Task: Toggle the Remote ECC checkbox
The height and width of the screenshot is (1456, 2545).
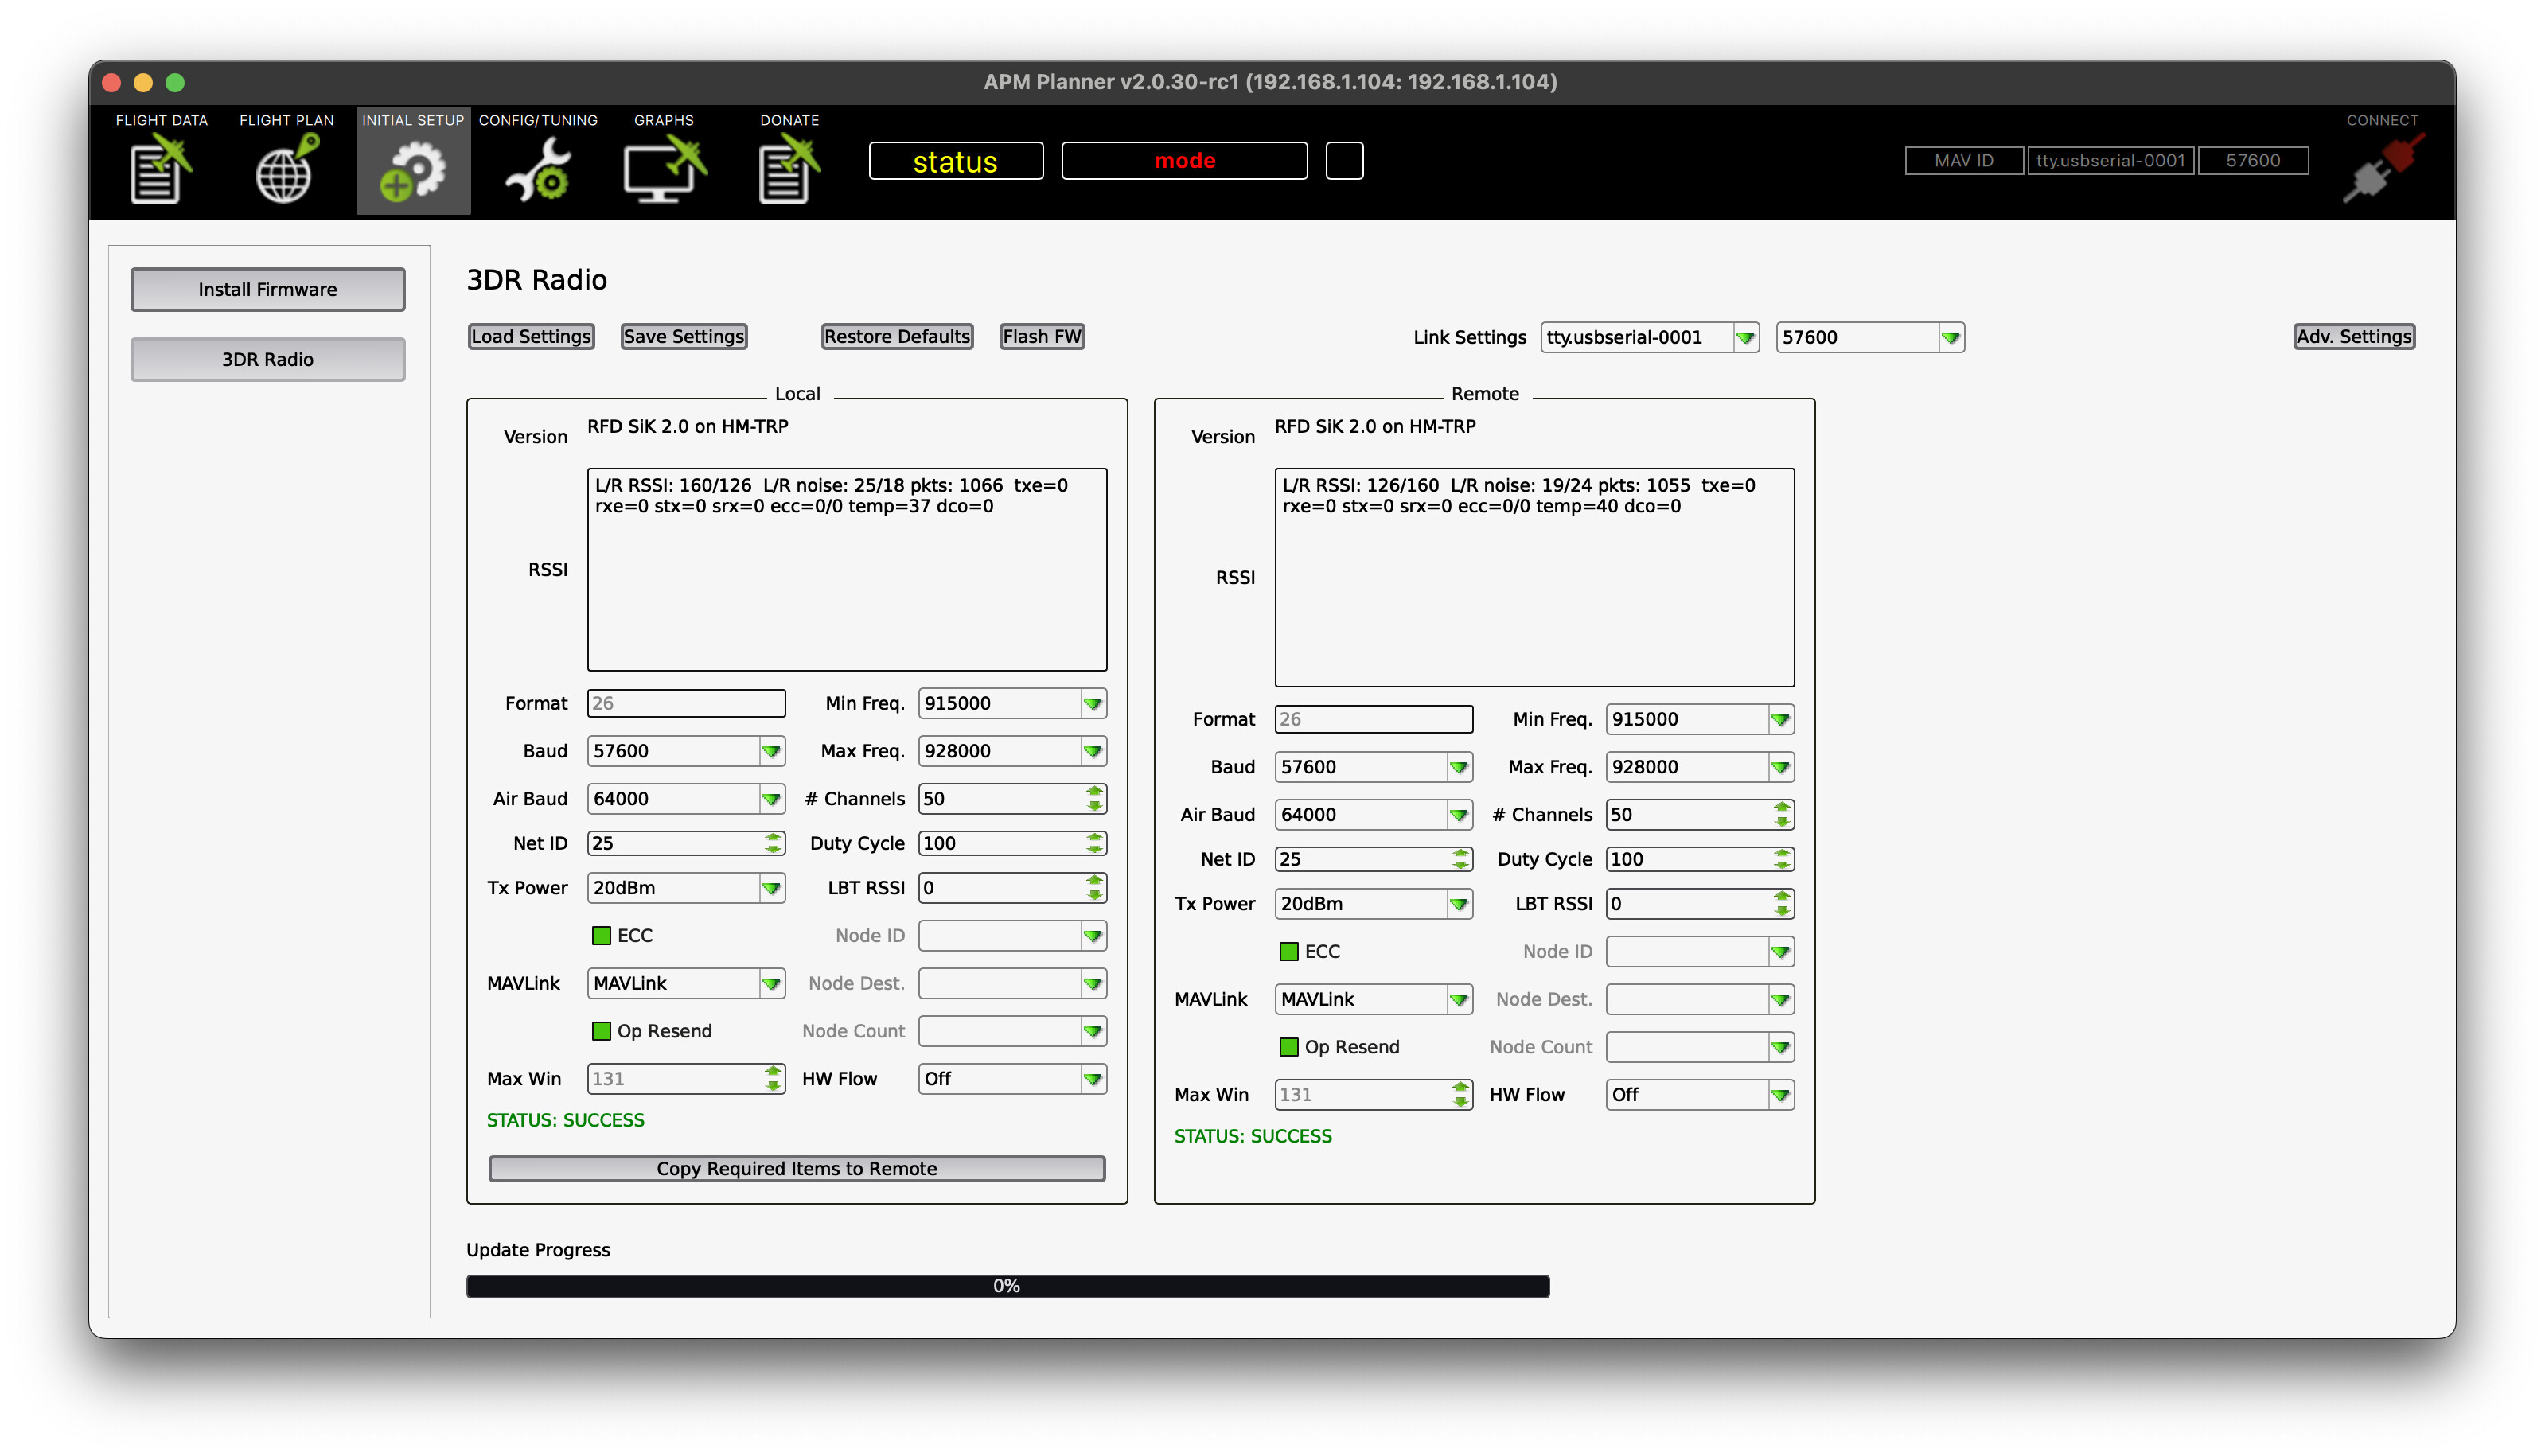Action: [x=1289, y=951]
